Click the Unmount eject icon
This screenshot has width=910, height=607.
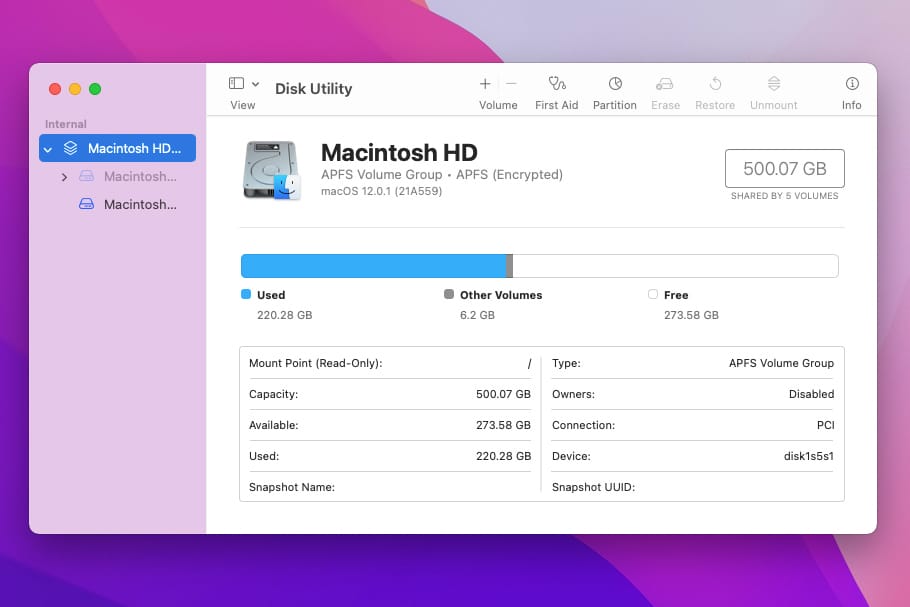coord(774,84)
